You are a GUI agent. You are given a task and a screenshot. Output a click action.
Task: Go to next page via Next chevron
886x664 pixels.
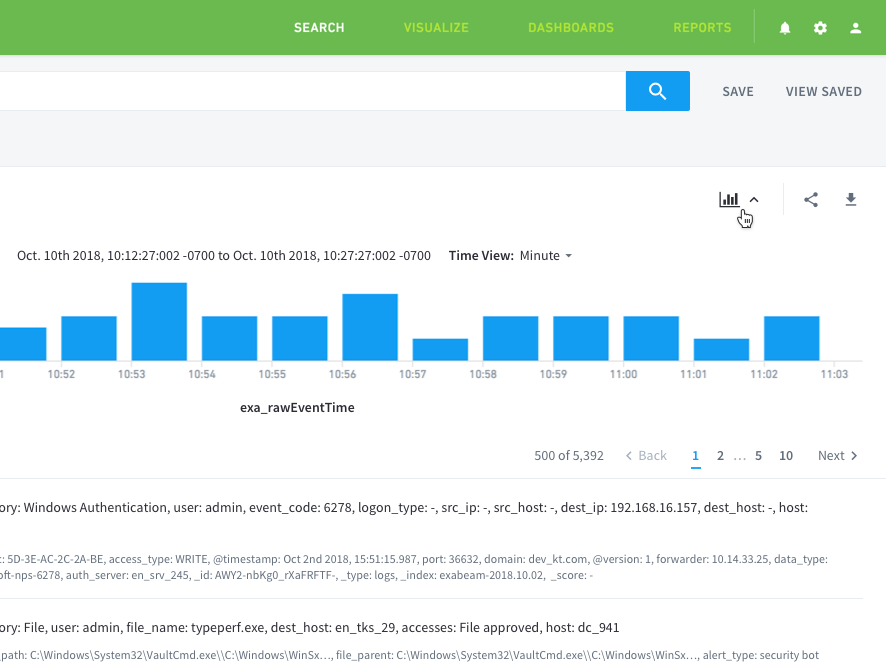coord(838,455)
